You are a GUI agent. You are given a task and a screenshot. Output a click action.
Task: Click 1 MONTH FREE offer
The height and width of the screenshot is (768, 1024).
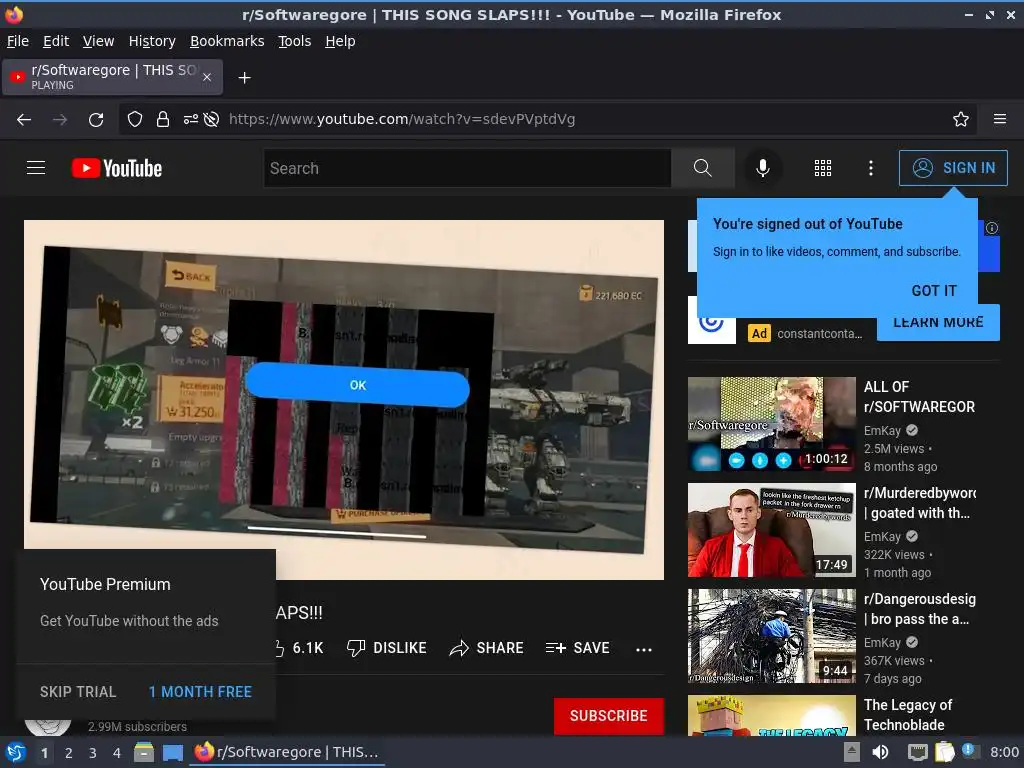tap(200, 692)
